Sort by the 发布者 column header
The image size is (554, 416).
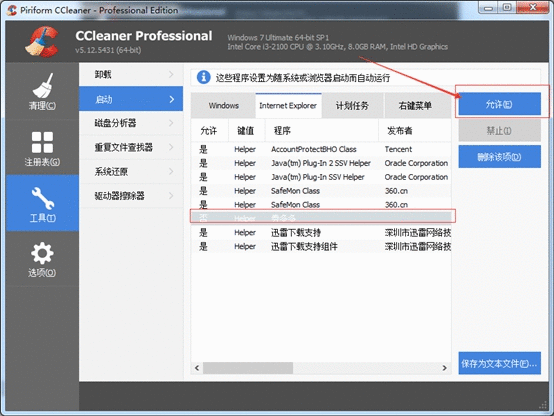415,131
